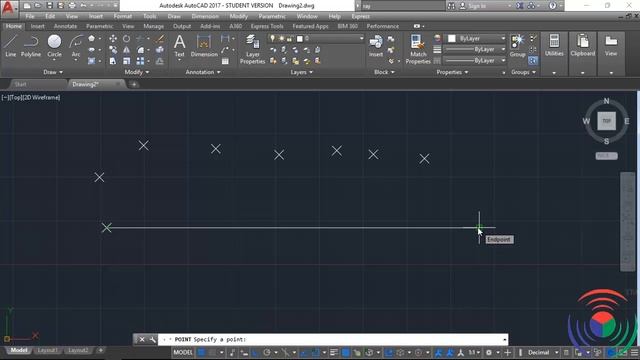Click the Move tool in Modify panel

coord(113,39)
